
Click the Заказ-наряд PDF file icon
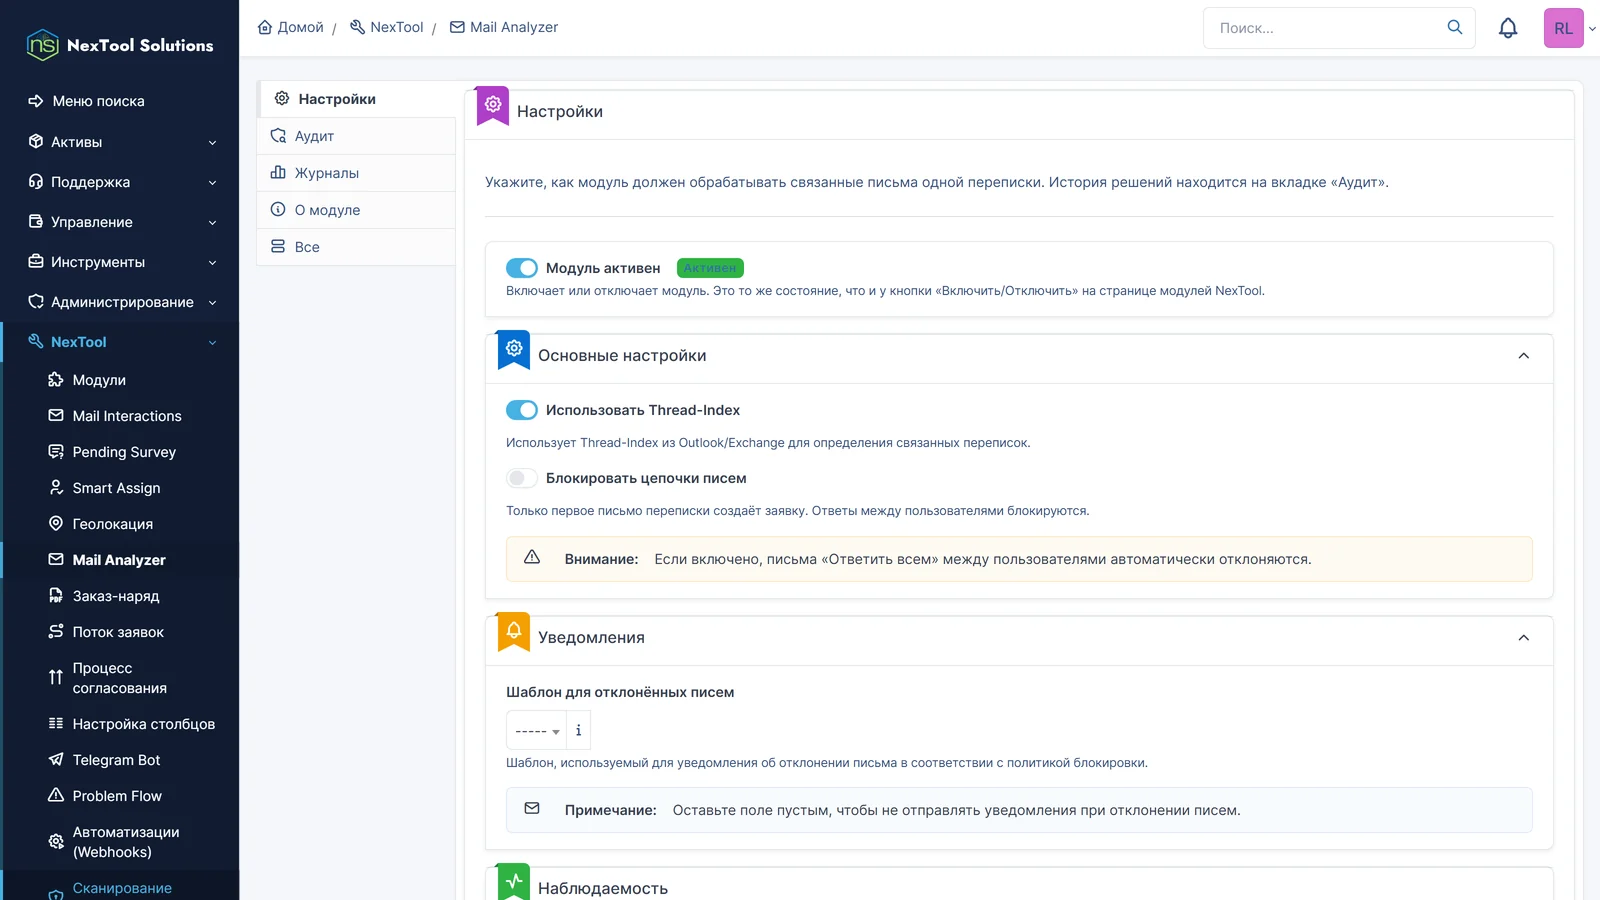(x=56, y=596)
